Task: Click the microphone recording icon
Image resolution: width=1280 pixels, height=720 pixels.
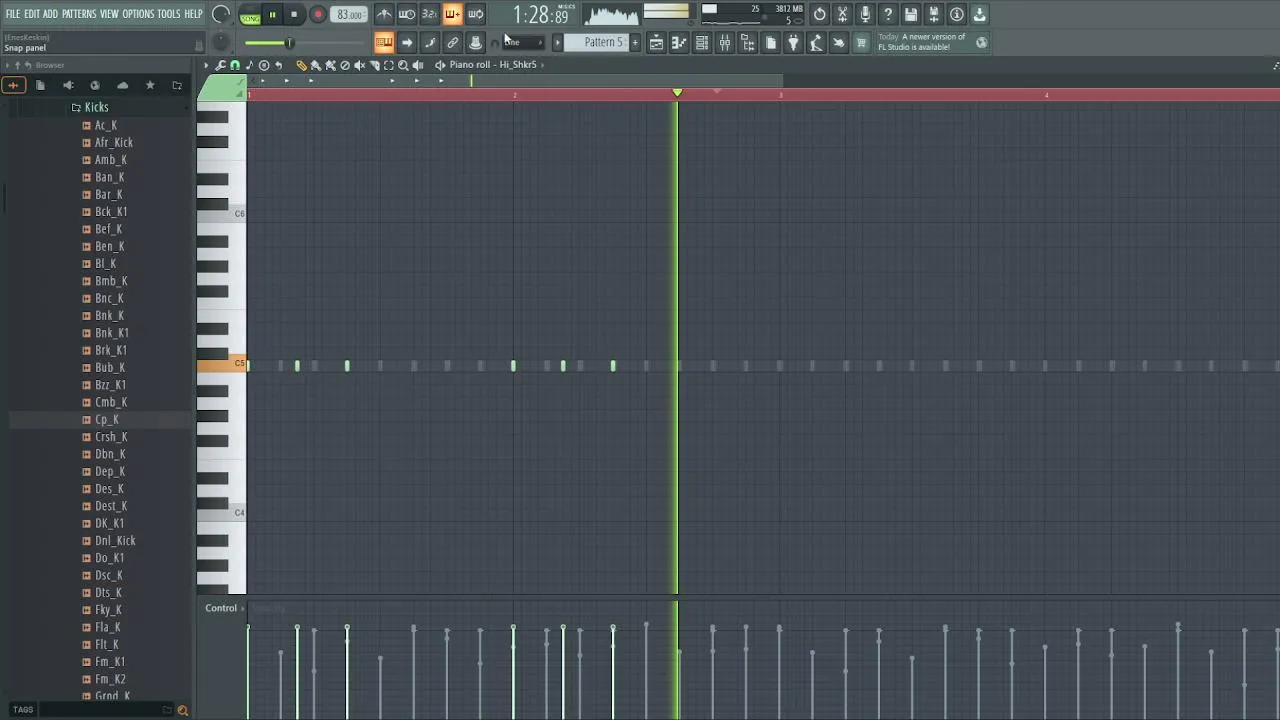Action: tap(865, 14)
